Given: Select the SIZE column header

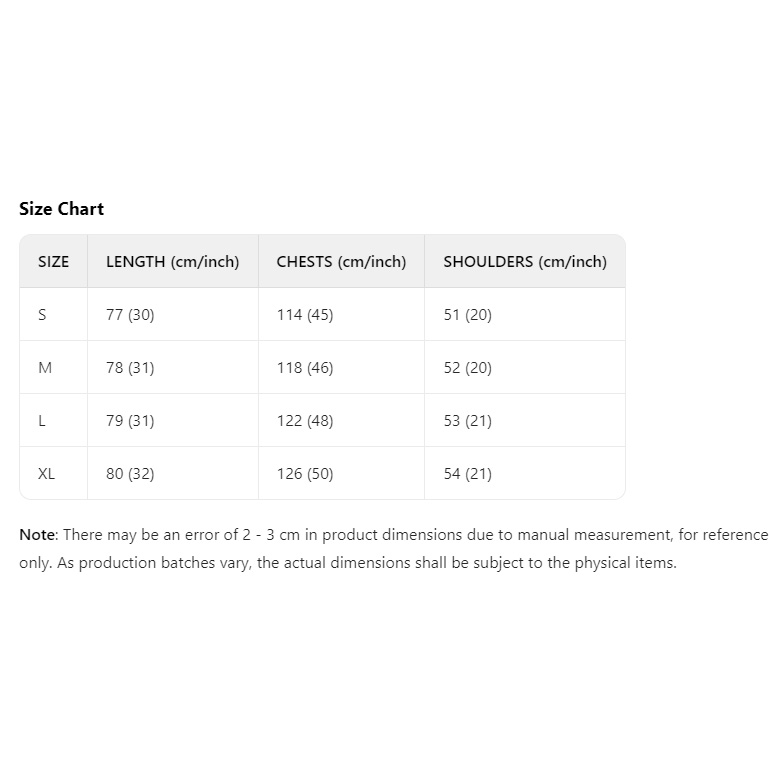Looking at the screenshot, I should tap(54, 261).
